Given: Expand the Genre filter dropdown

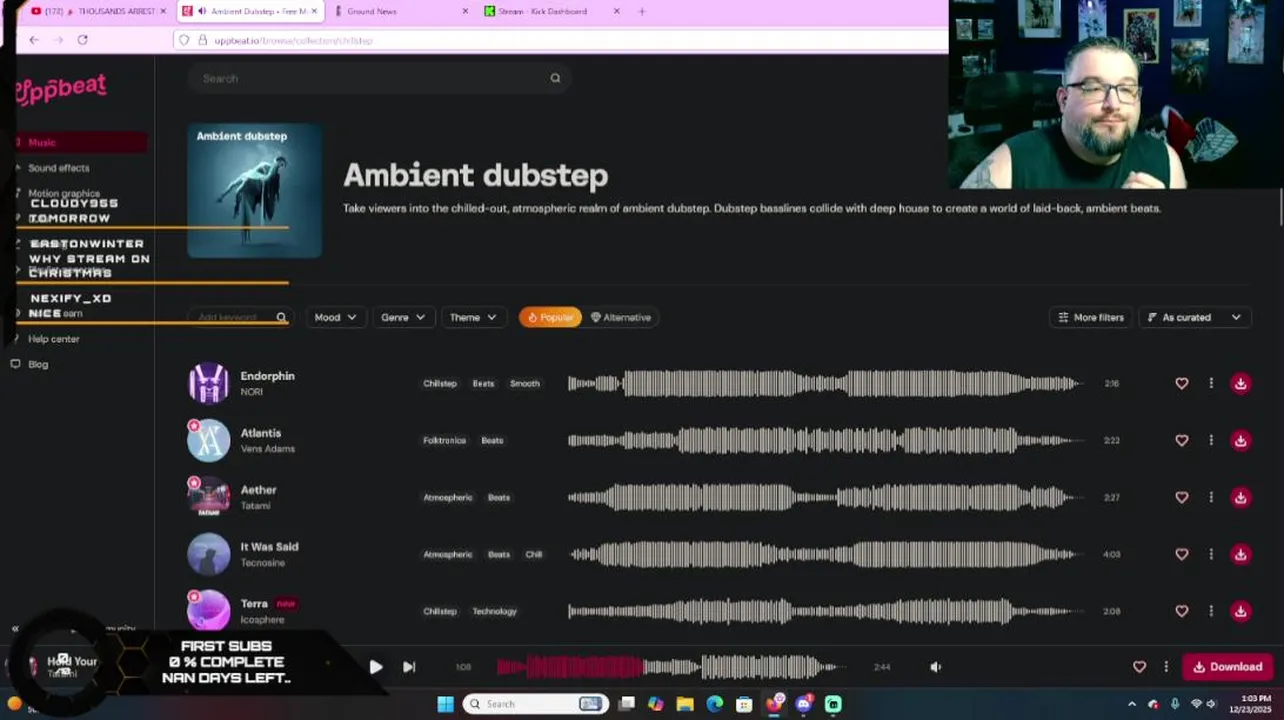Looking at the screenshot, I should [403, 317].
